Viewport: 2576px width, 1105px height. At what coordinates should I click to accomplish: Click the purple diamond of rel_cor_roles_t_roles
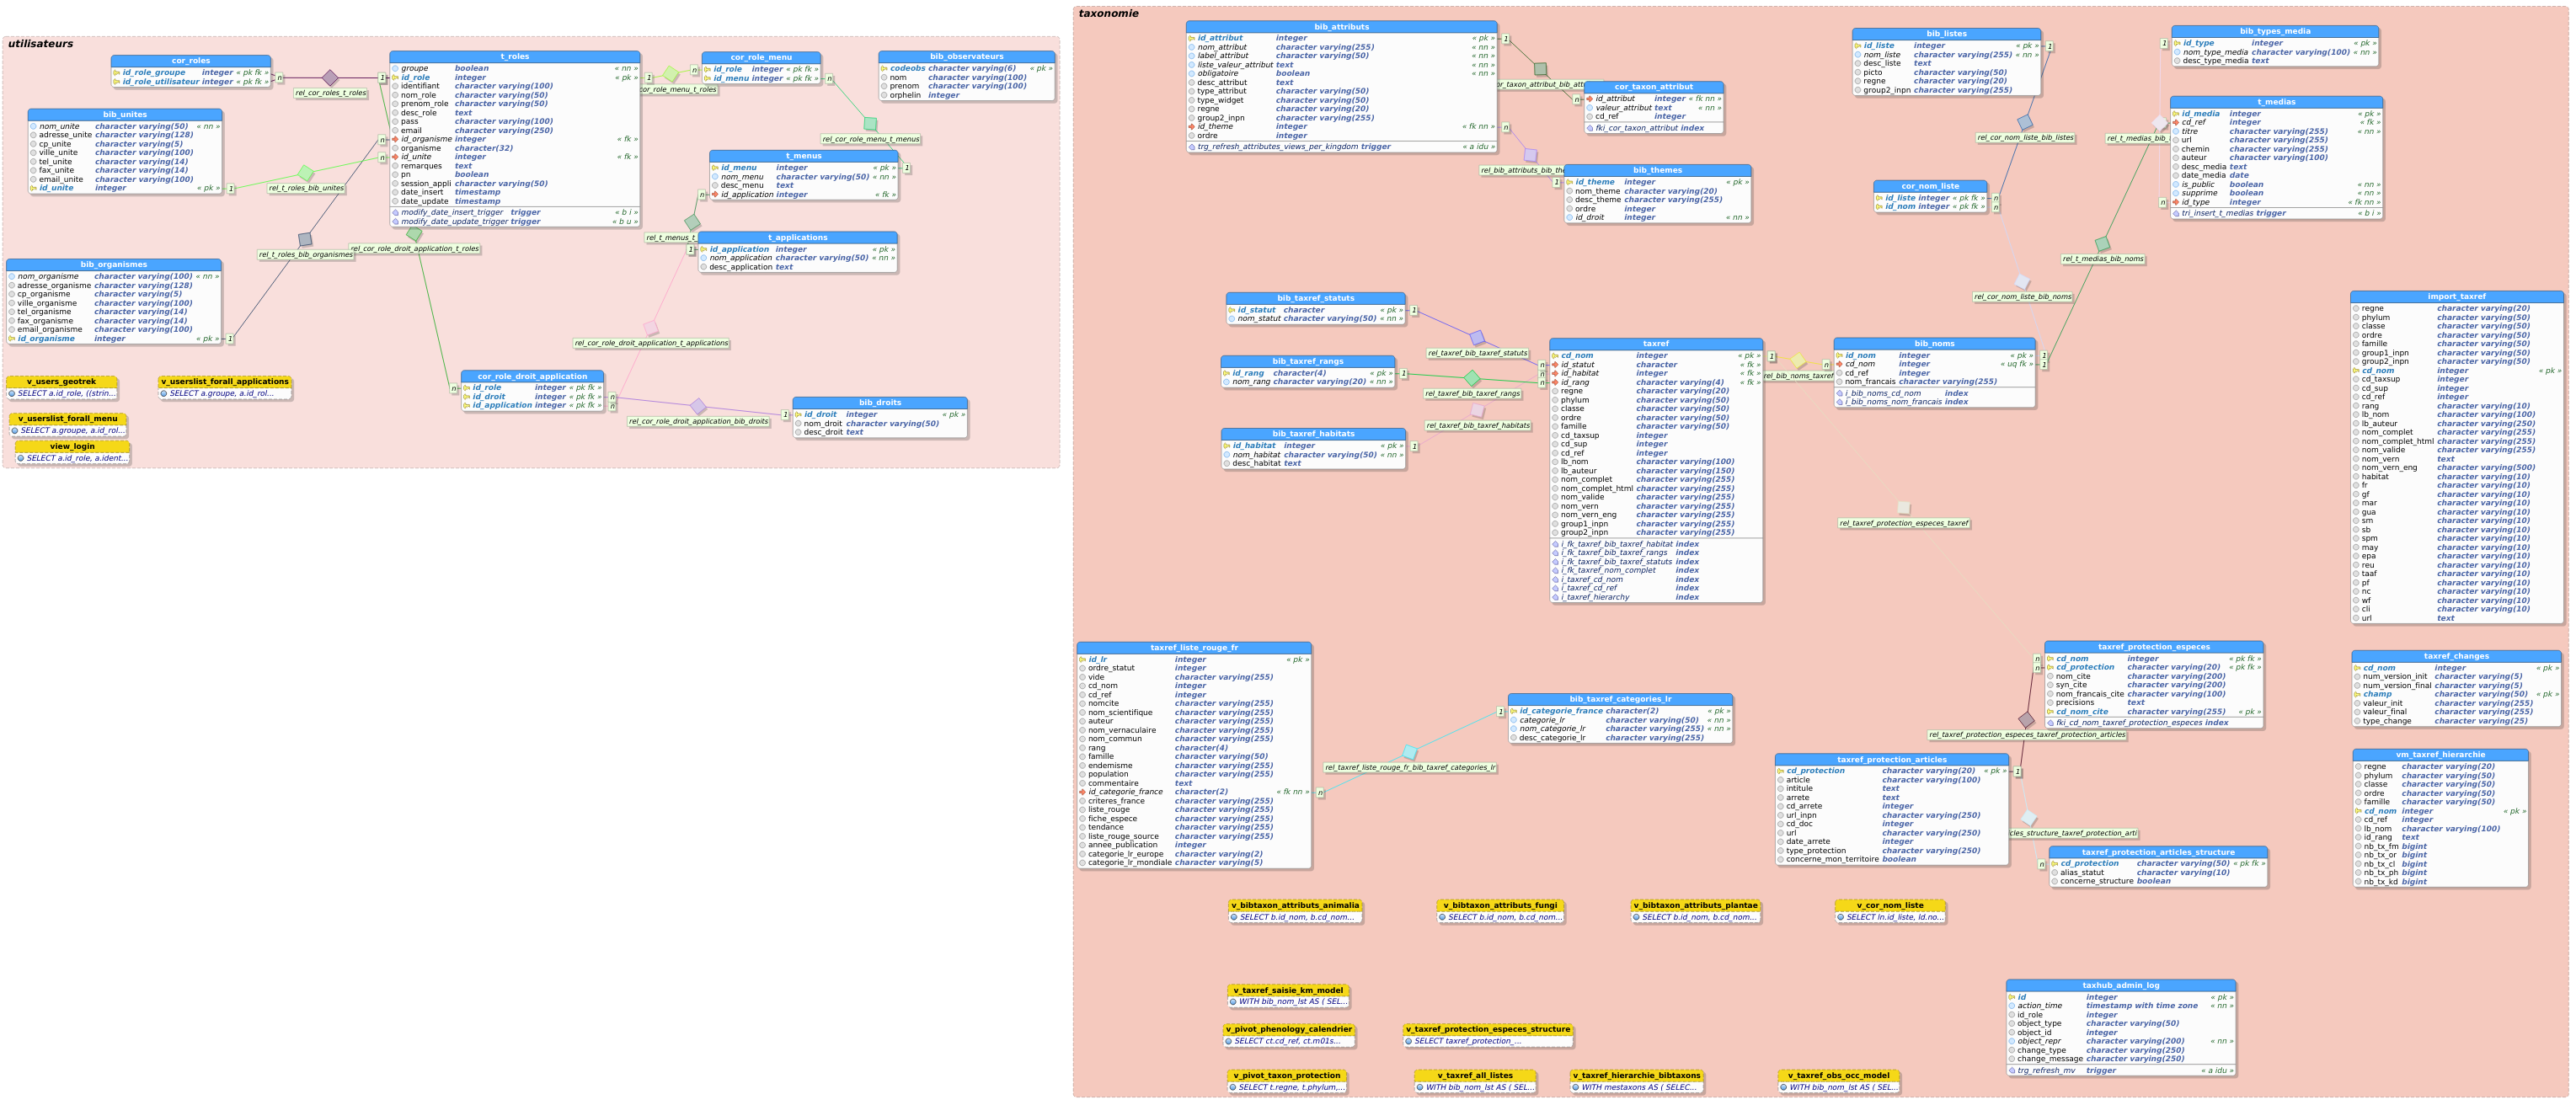330,78
